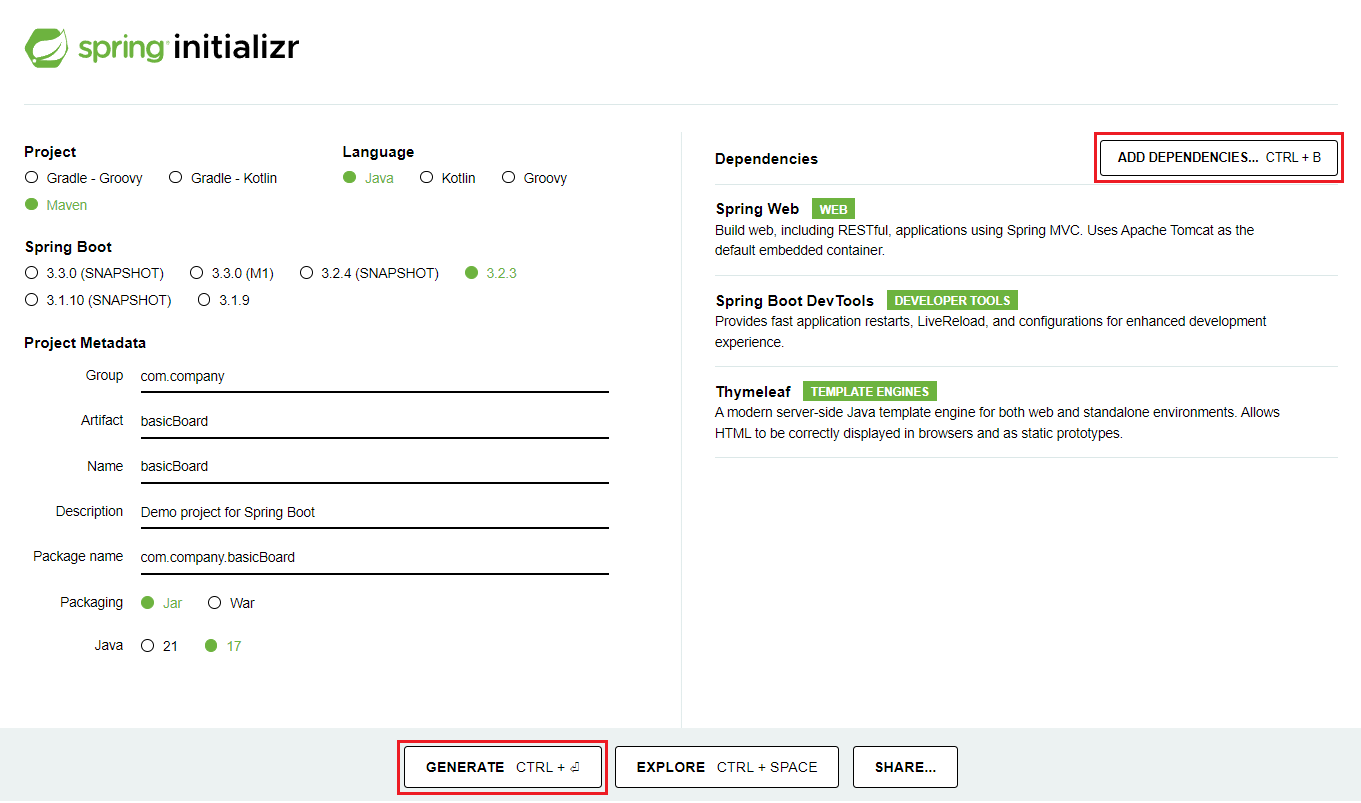Select Java version 17
This screenshot has width=1361, height=803.
223,646
